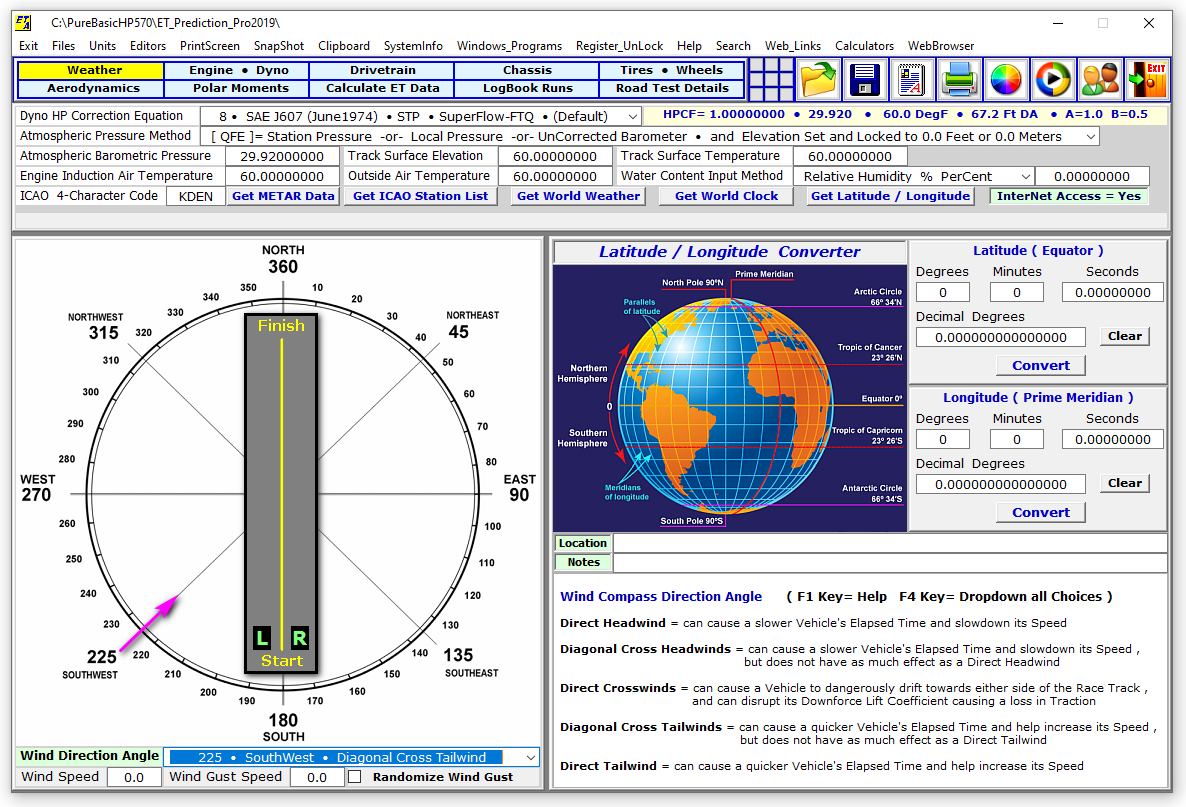Viewport: 1186px width, 807px height.
Task: Save data using the floppy disk icon
Action: 865,79
